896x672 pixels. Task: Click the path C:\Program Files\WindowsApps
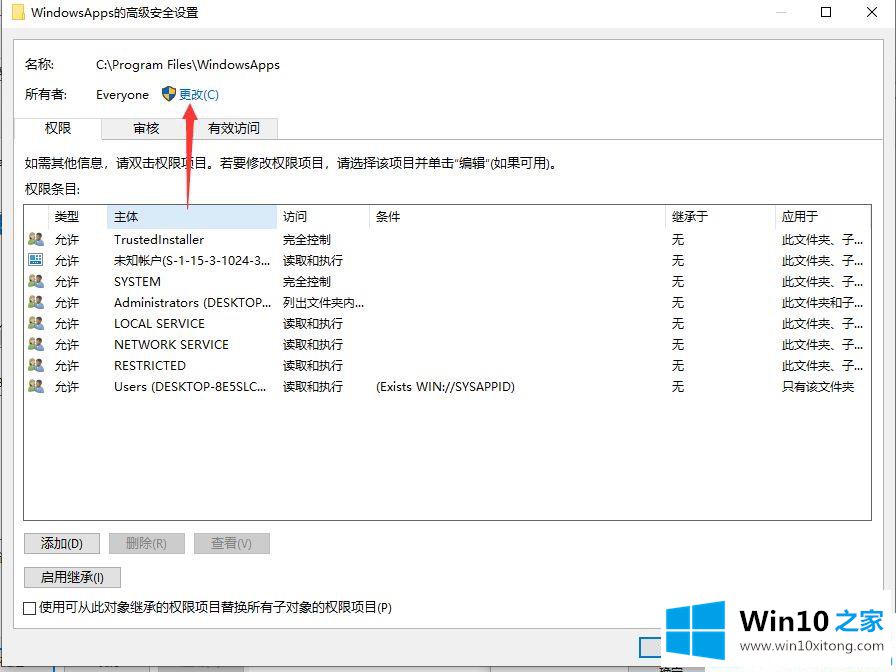tap(188, 65)
